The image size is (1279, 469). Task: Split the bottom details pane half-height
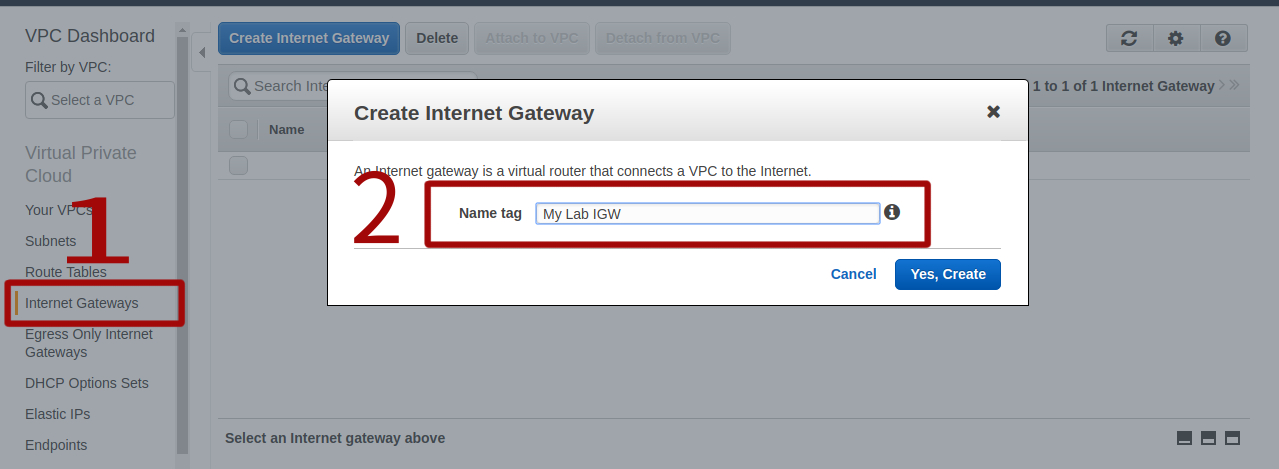click(1208, 438)
